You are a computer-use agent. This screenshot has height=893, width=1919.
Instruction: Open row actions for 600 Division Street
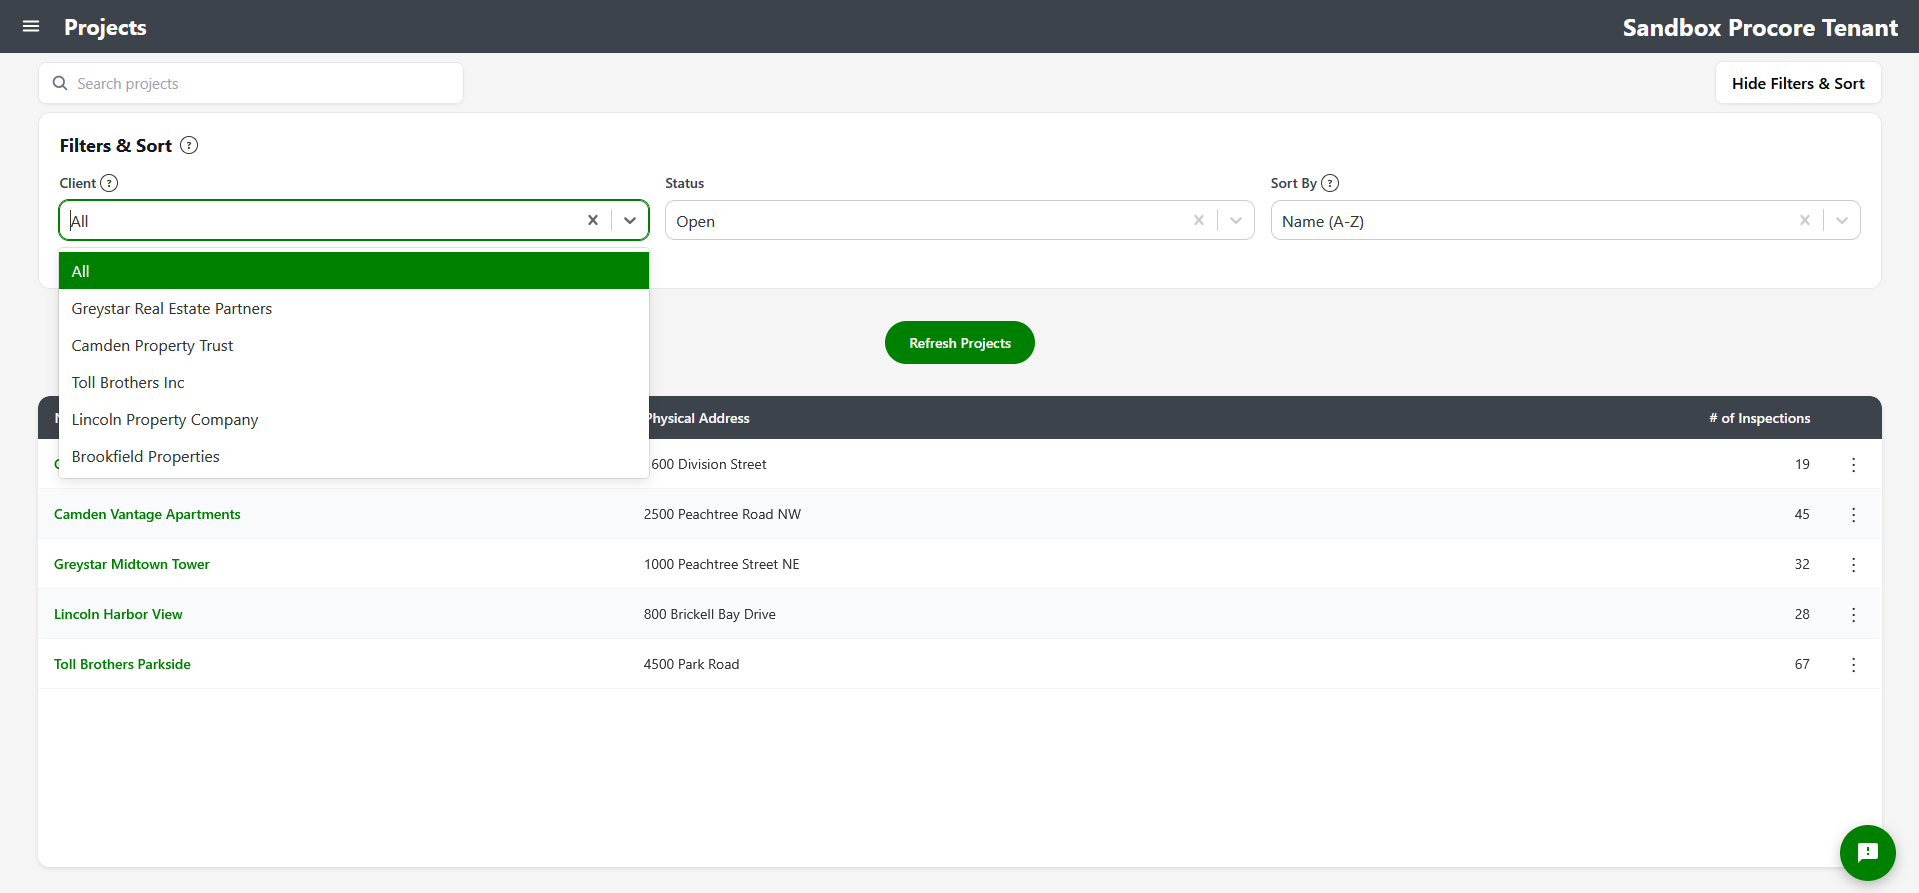1853,464
